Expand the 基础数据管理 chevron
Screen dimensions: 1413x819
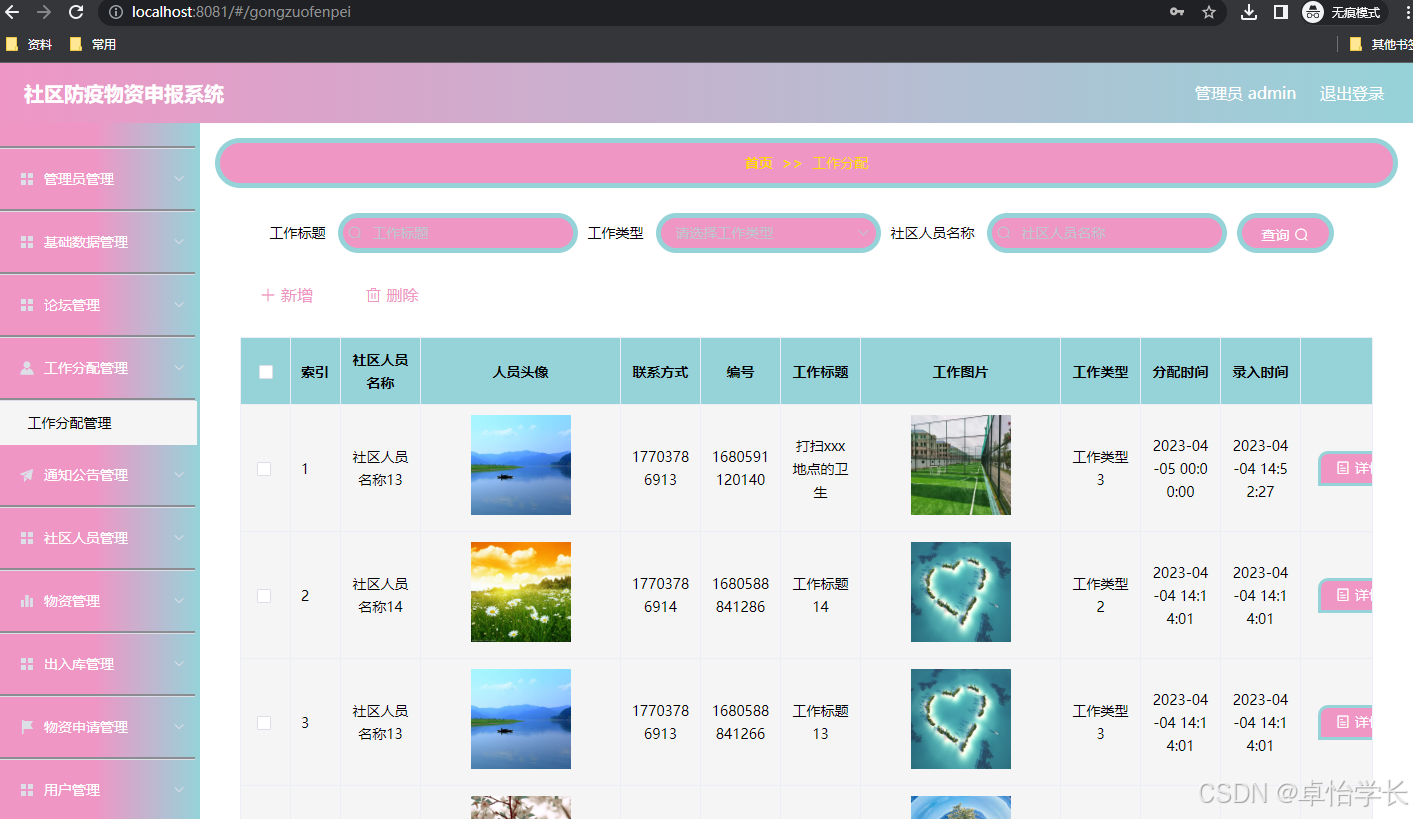179,242
